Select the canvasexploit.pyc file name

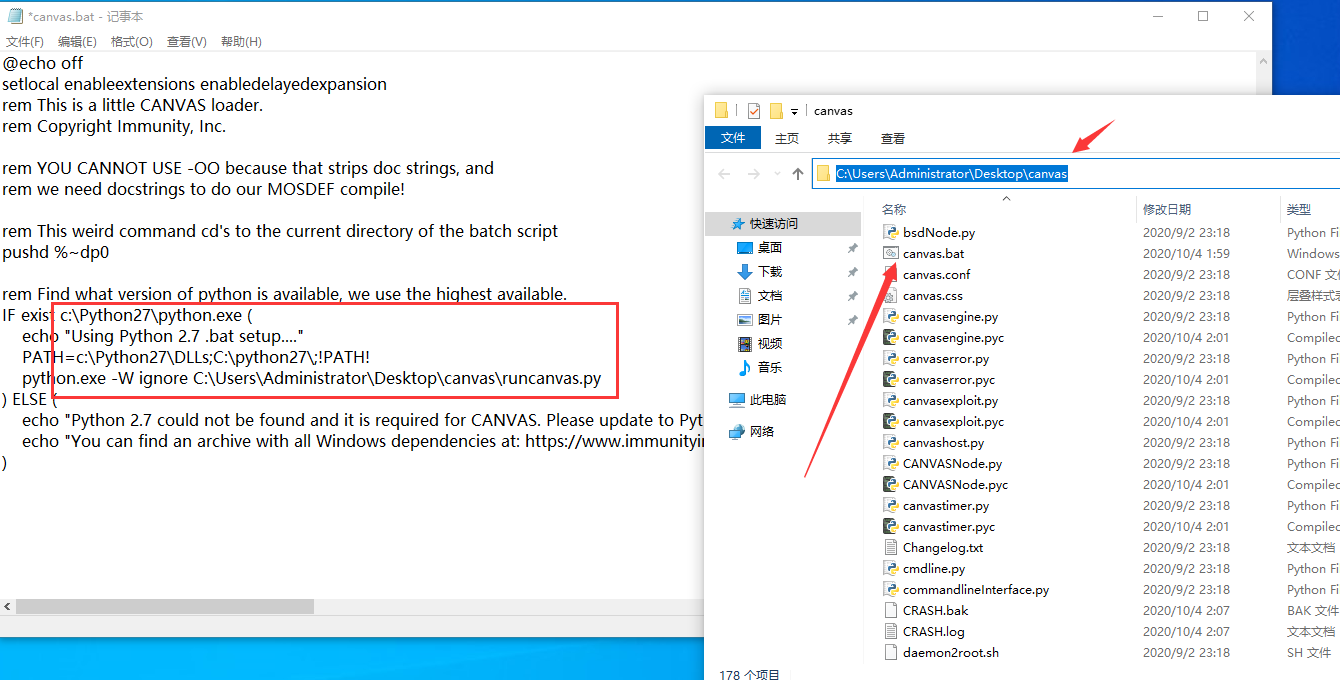pos(953,421)
